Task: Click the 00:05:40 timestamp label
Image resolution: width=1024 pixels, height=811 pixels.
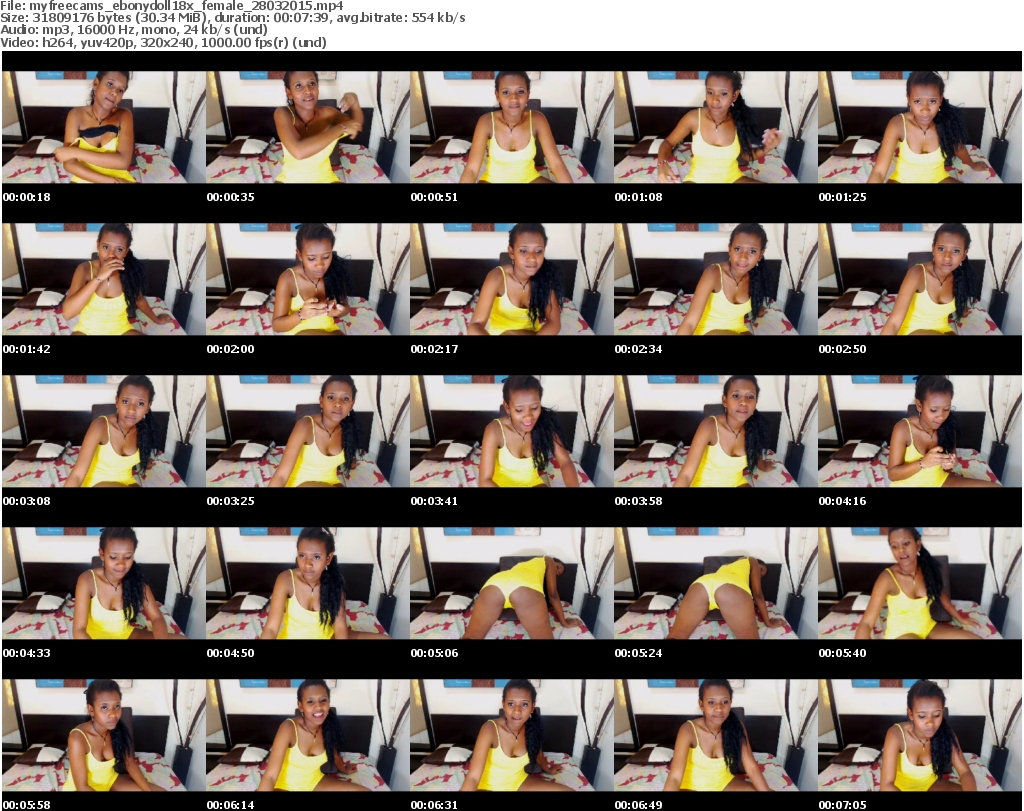Action: (x=842, y=653)
